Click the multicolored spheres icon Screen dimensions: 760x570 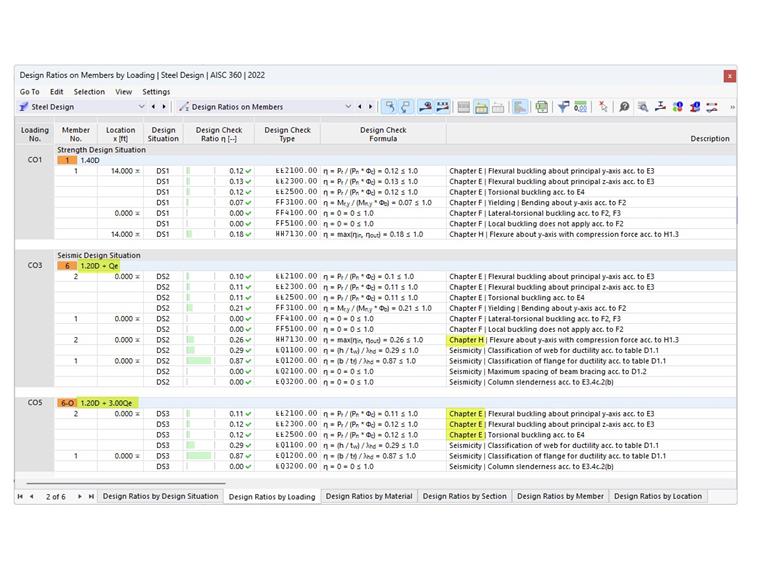tap(677, 107)
